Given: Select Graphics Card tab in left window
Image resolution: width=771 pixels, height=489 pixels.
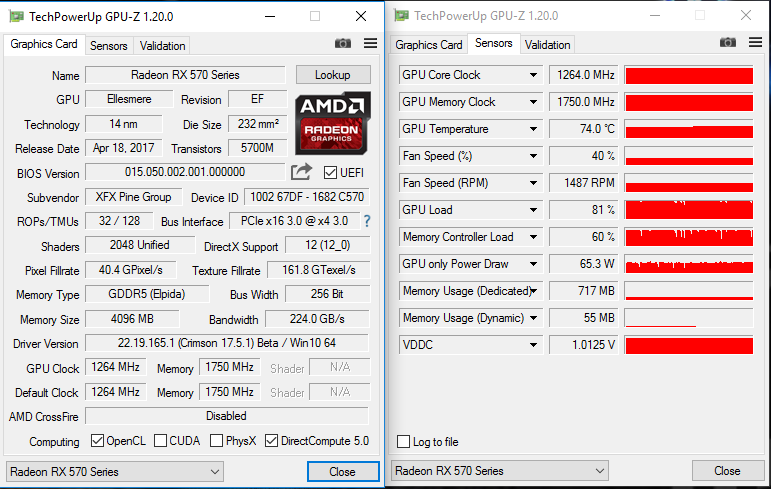Looking at the screenshot, I should pos(44,44).
